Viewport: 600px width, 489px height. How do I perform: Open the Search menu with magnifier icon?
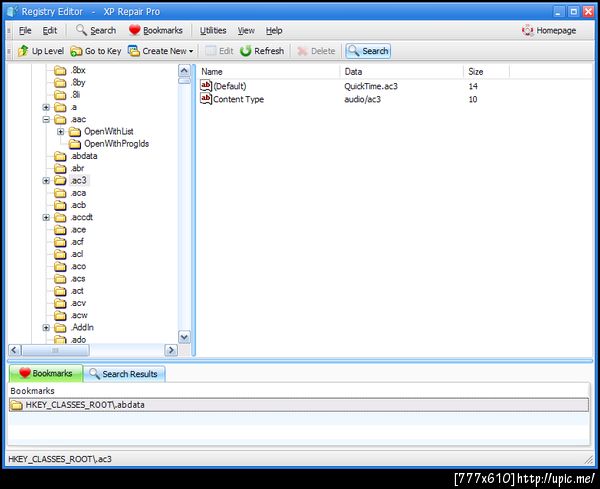(96, 30)
